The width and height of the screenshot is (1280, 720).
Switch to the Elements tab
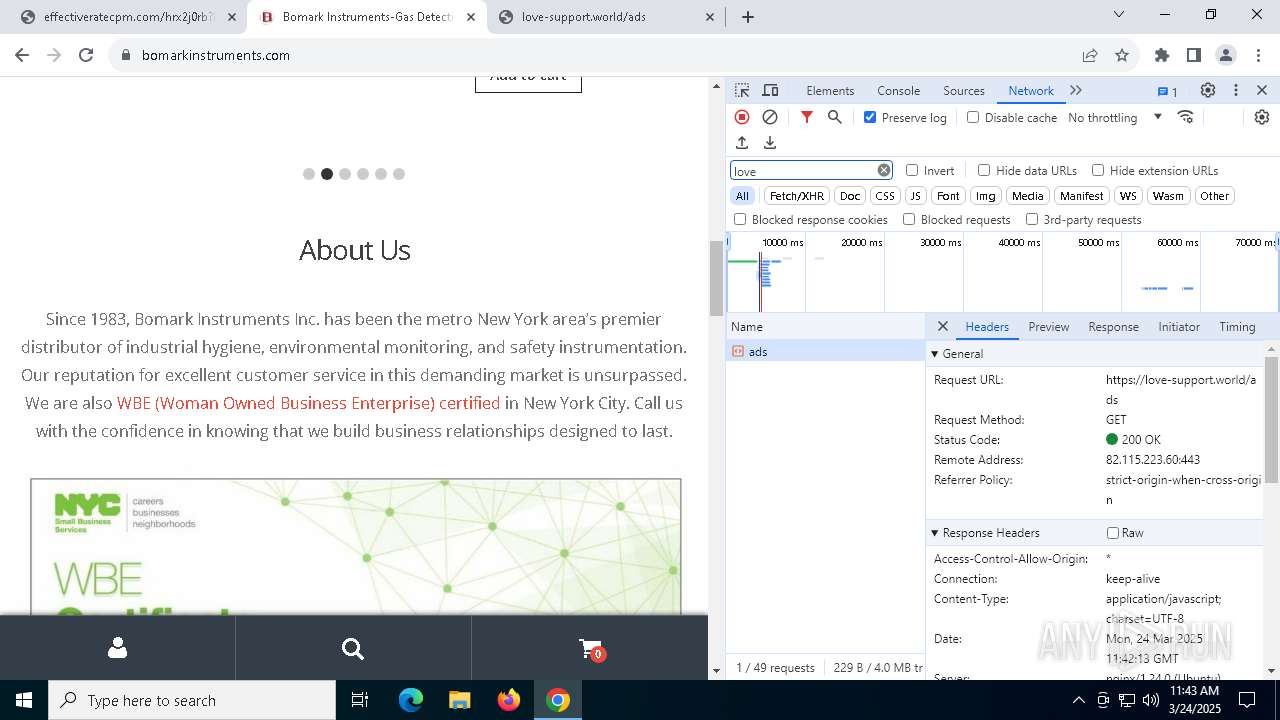click(x=830, y=90)
